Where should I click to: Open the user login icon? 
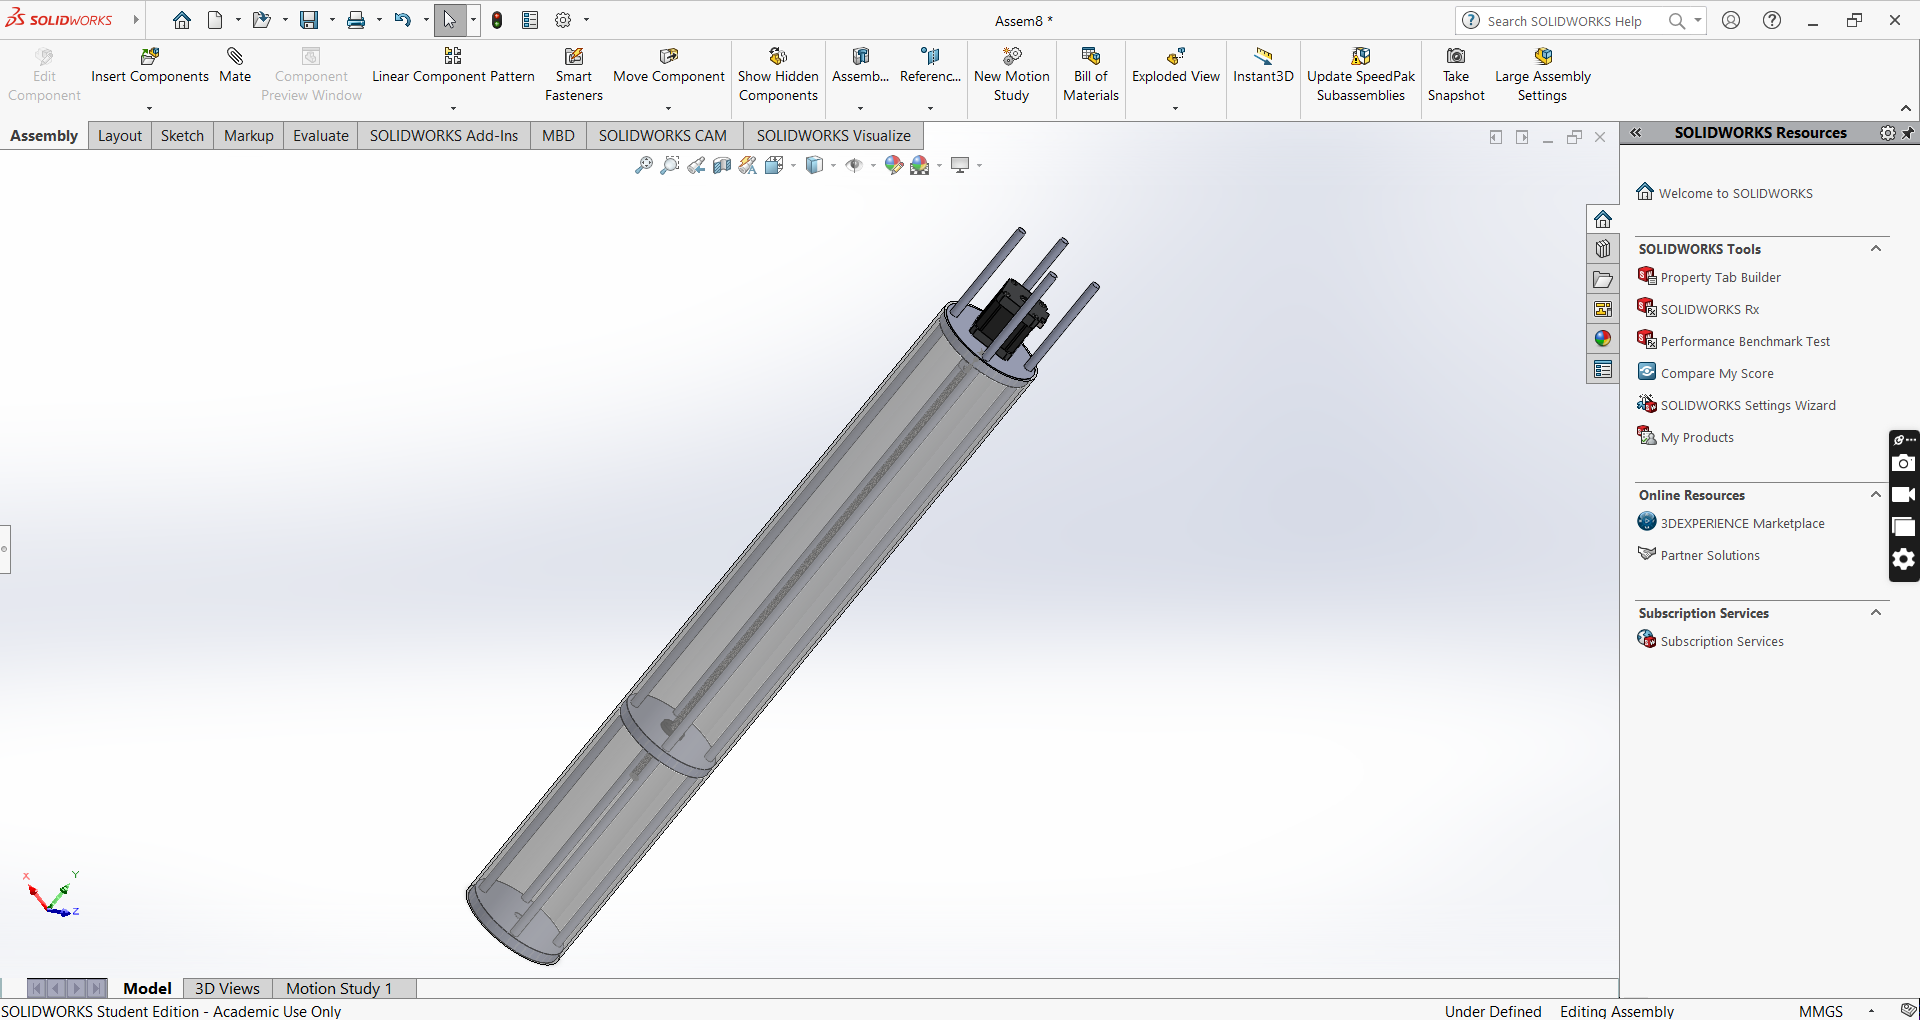pos(1731,20)
